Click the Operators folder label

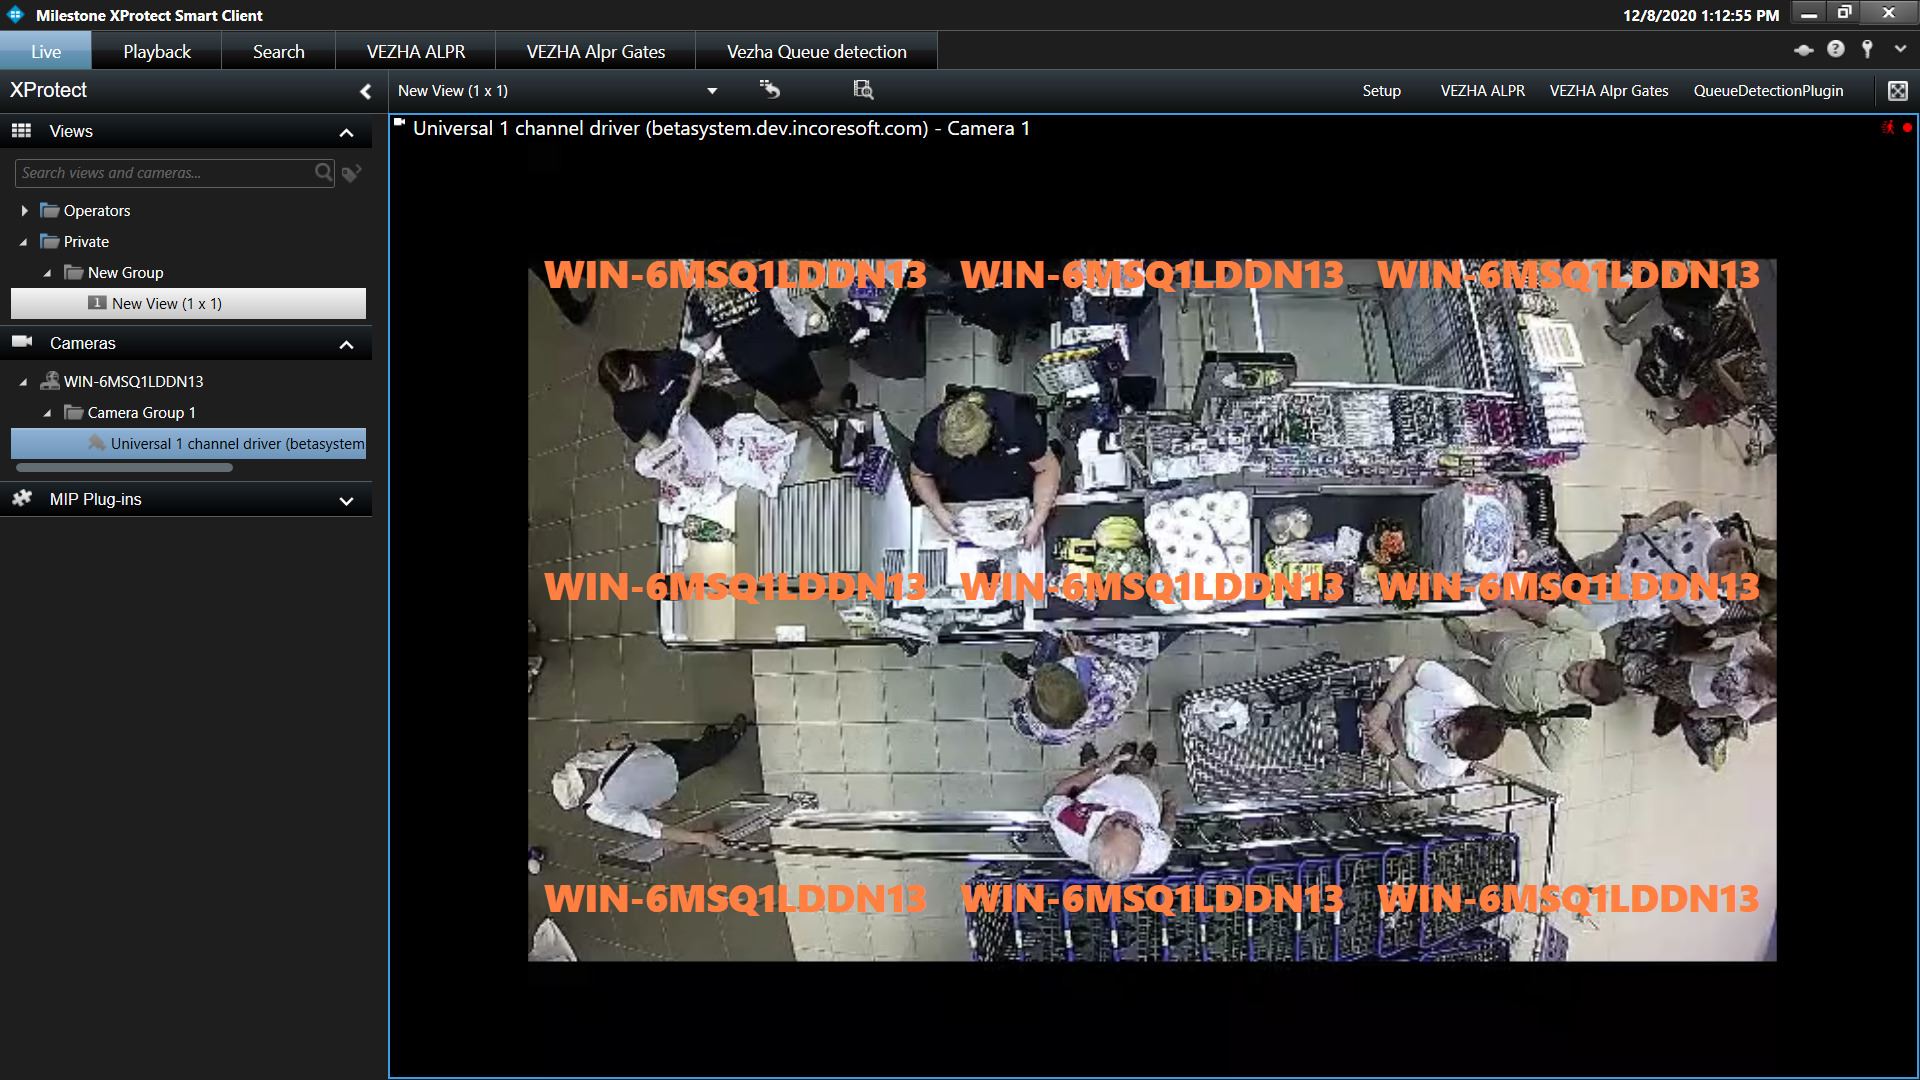point(97,210)
